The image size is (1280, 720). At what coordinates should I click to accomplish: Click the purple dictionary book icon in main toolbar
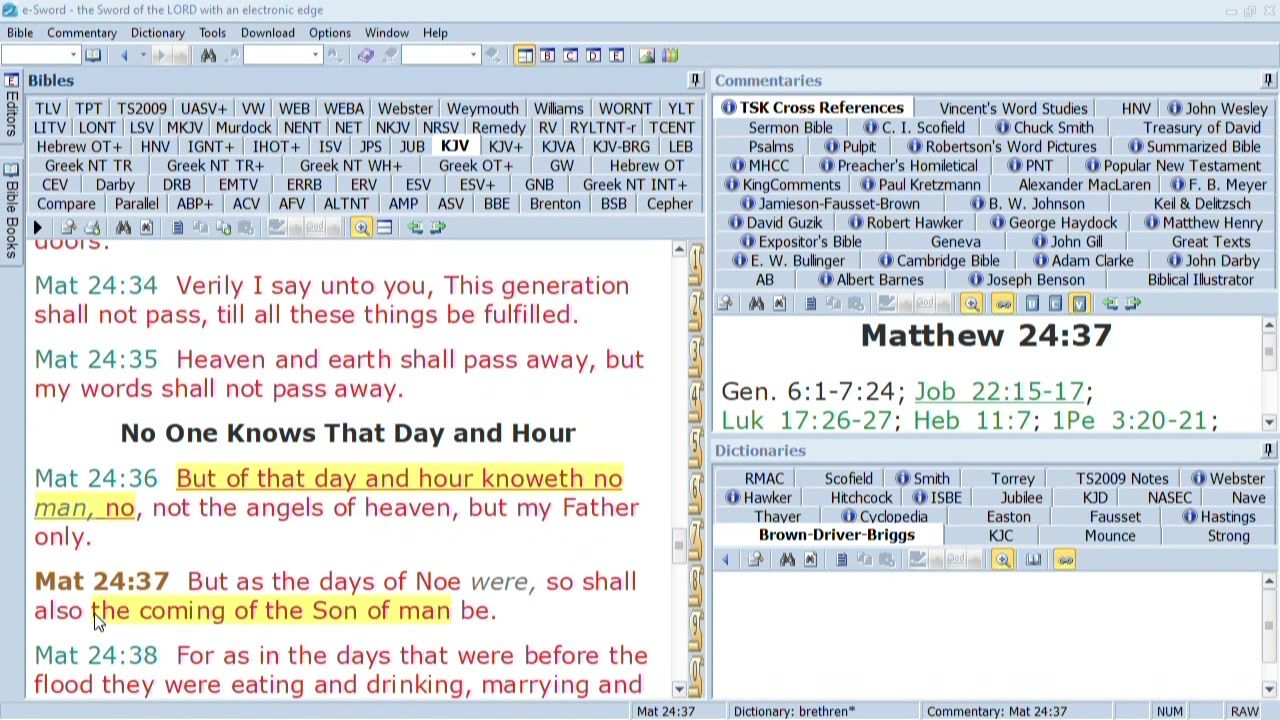tap(366, 56)
